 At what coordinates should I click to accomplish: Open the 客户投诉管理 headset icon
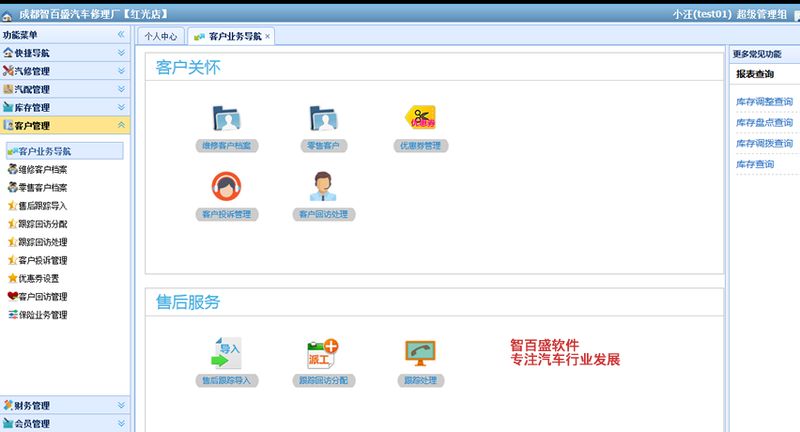[x=227, y=186]
